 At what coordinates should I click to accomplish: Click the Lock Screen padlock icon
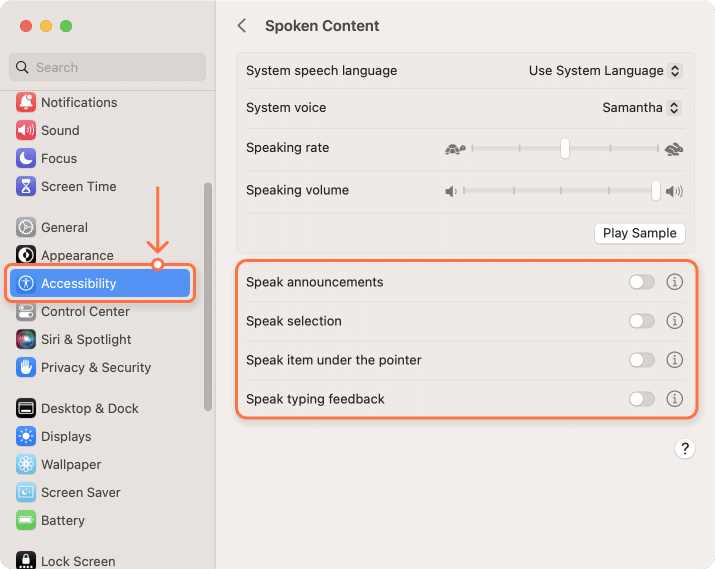tap(26, 560)
